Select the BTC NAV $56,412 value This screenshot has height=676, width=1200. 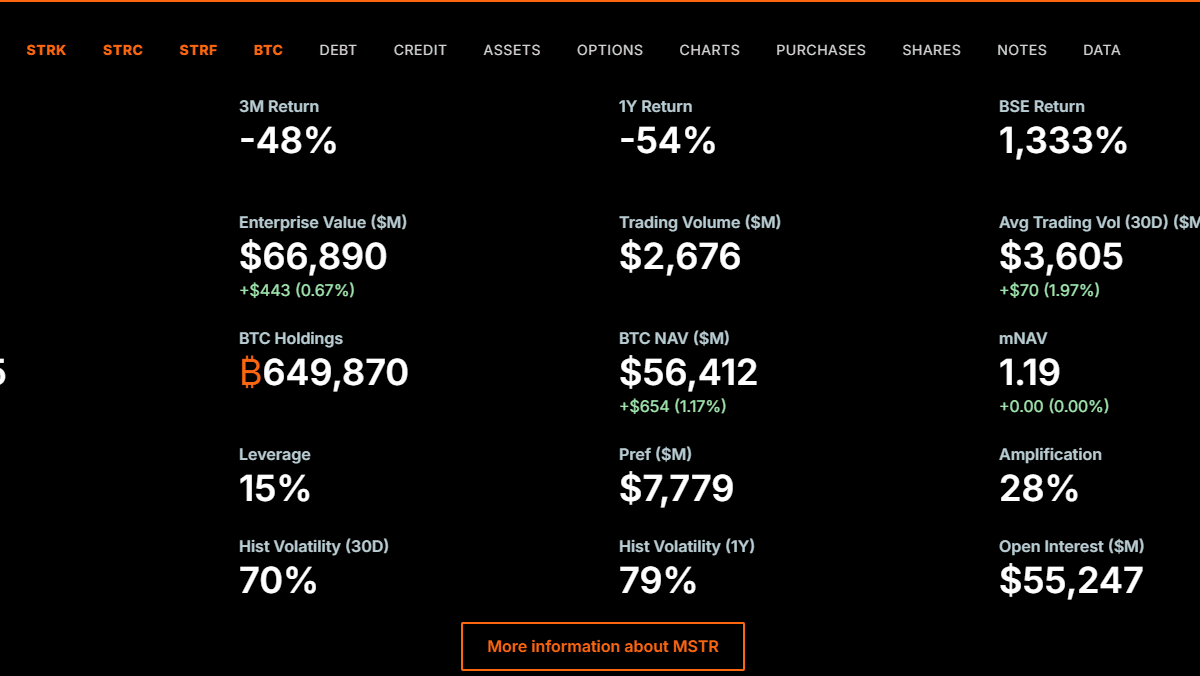tap(688, 373)
